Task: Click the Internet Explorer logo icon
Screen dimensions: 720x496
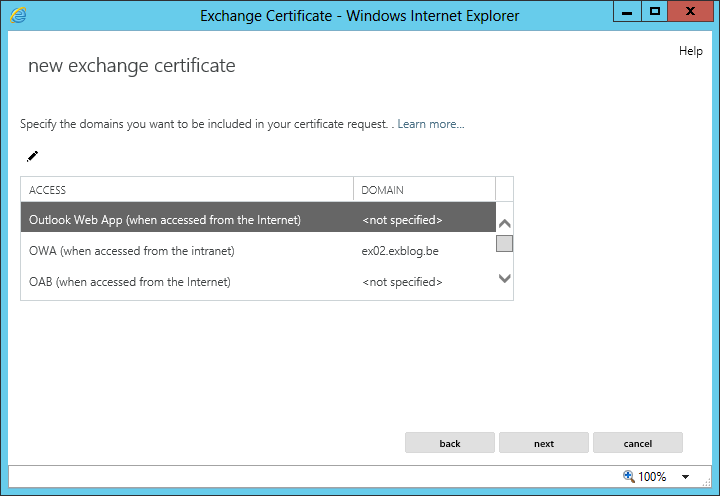Action: click(18, 15)
